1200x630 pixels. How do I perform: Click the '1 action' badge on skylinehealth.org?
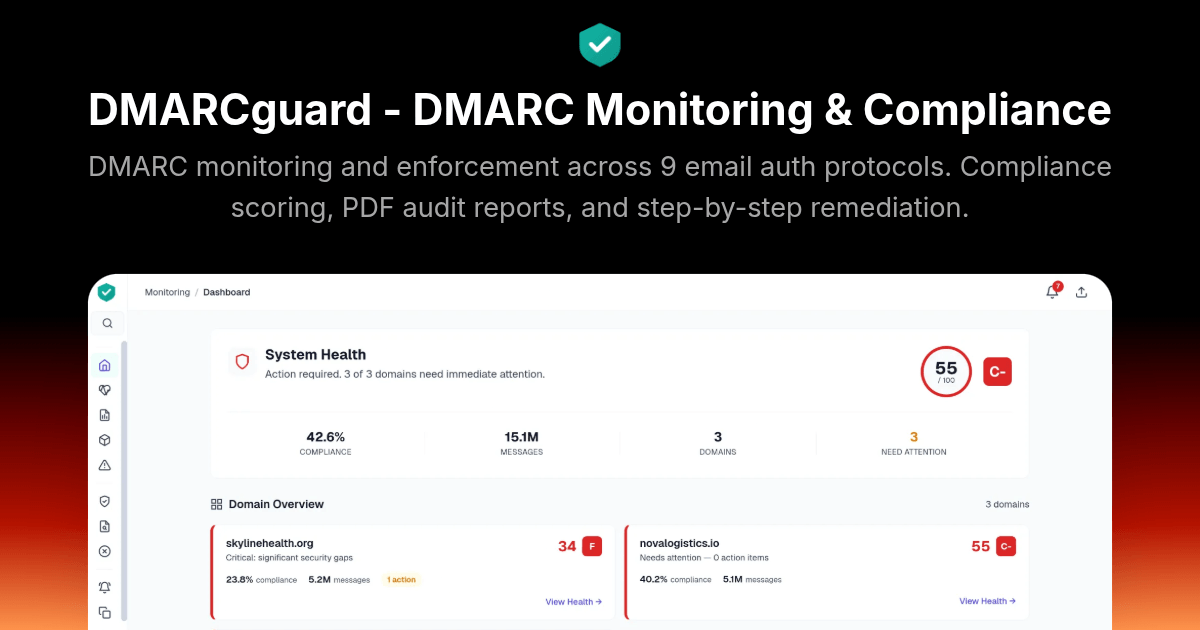pos(401,579)
